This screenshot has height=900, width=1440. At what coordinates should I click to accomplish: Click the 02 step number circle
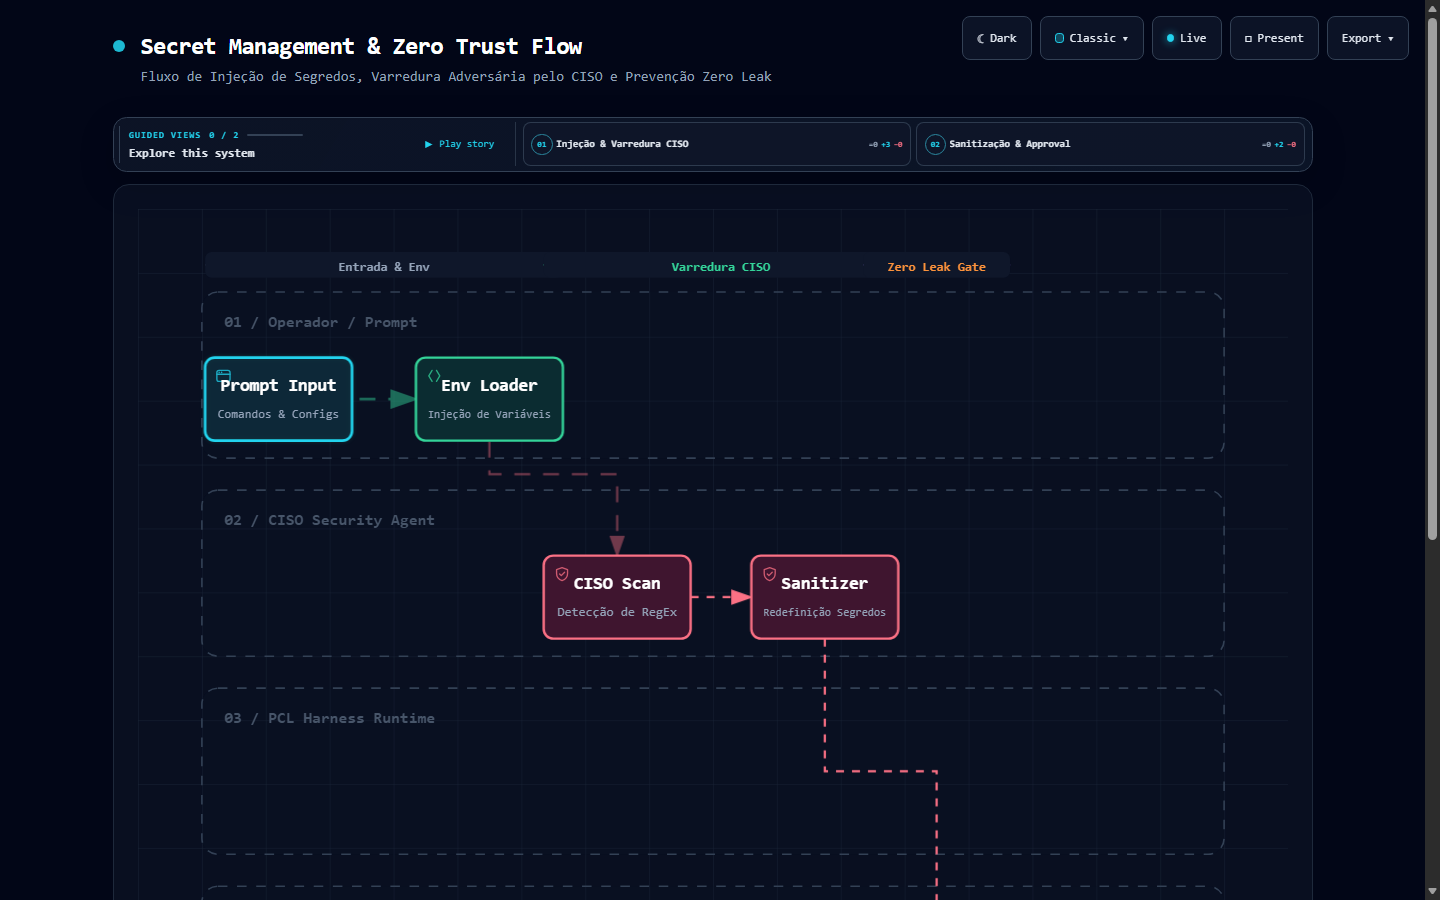(x=935, y=144)
